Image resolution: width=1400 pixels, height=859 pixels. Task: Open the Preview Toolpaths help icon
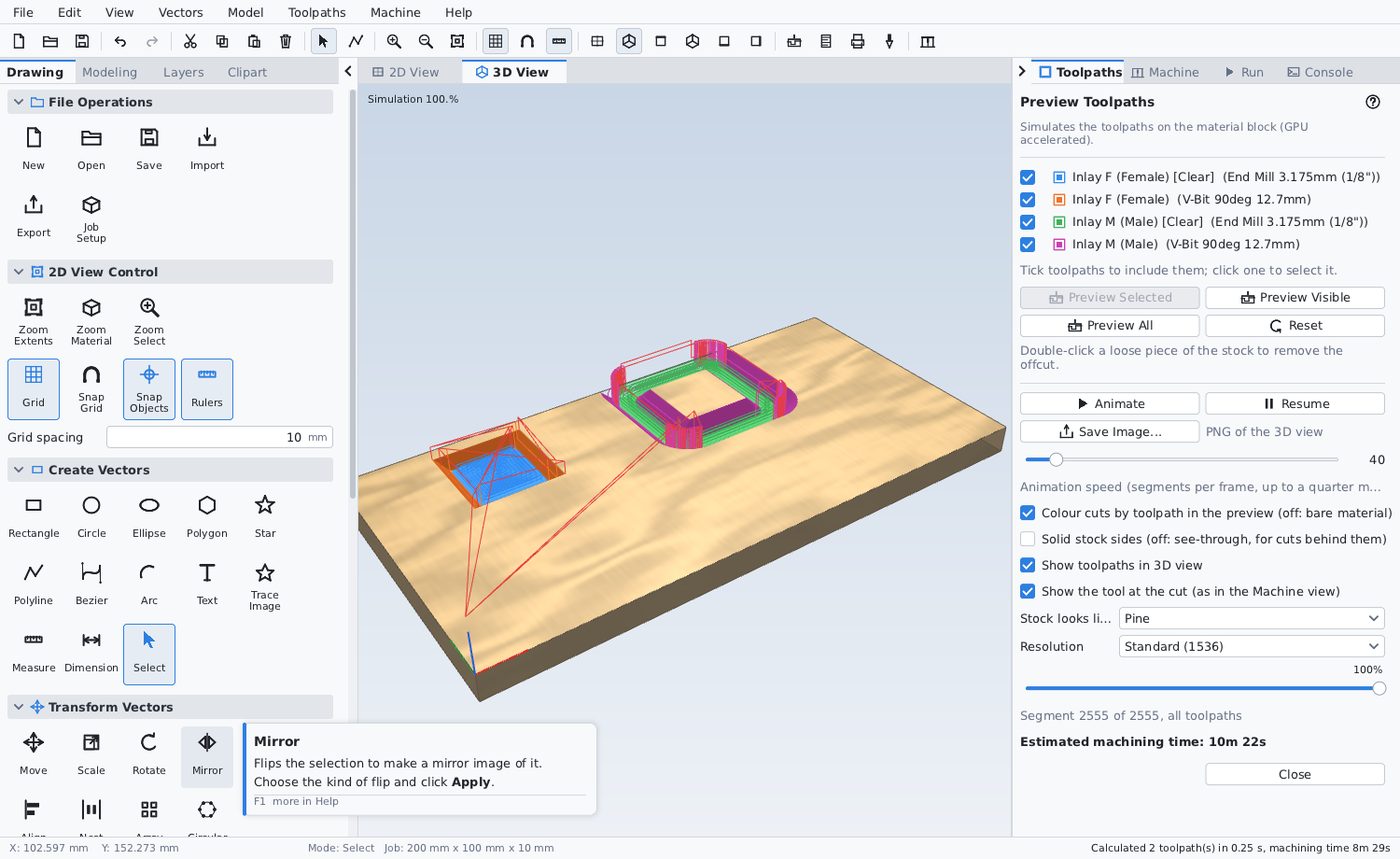click(x=1373, y=102)
